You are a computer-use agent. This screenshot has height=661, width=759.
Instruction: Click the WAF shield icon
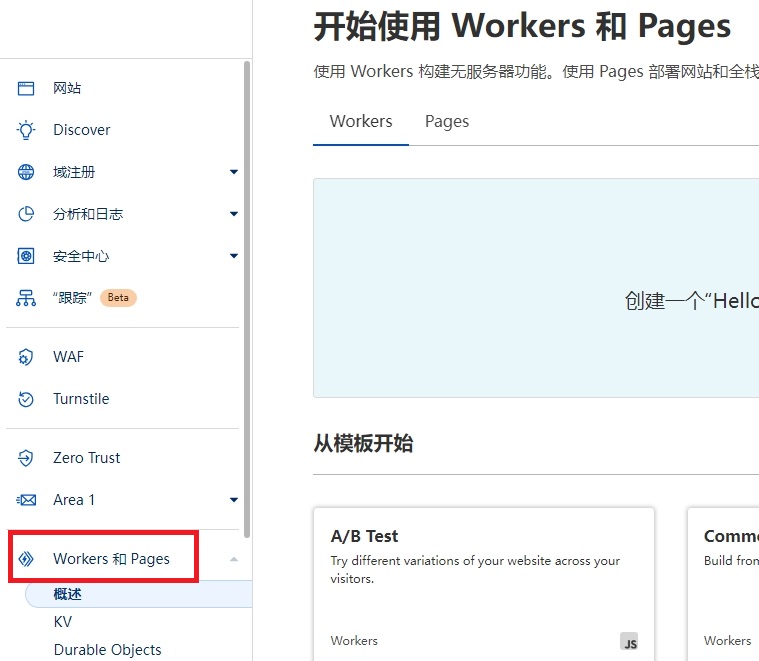tap(26, 357)
